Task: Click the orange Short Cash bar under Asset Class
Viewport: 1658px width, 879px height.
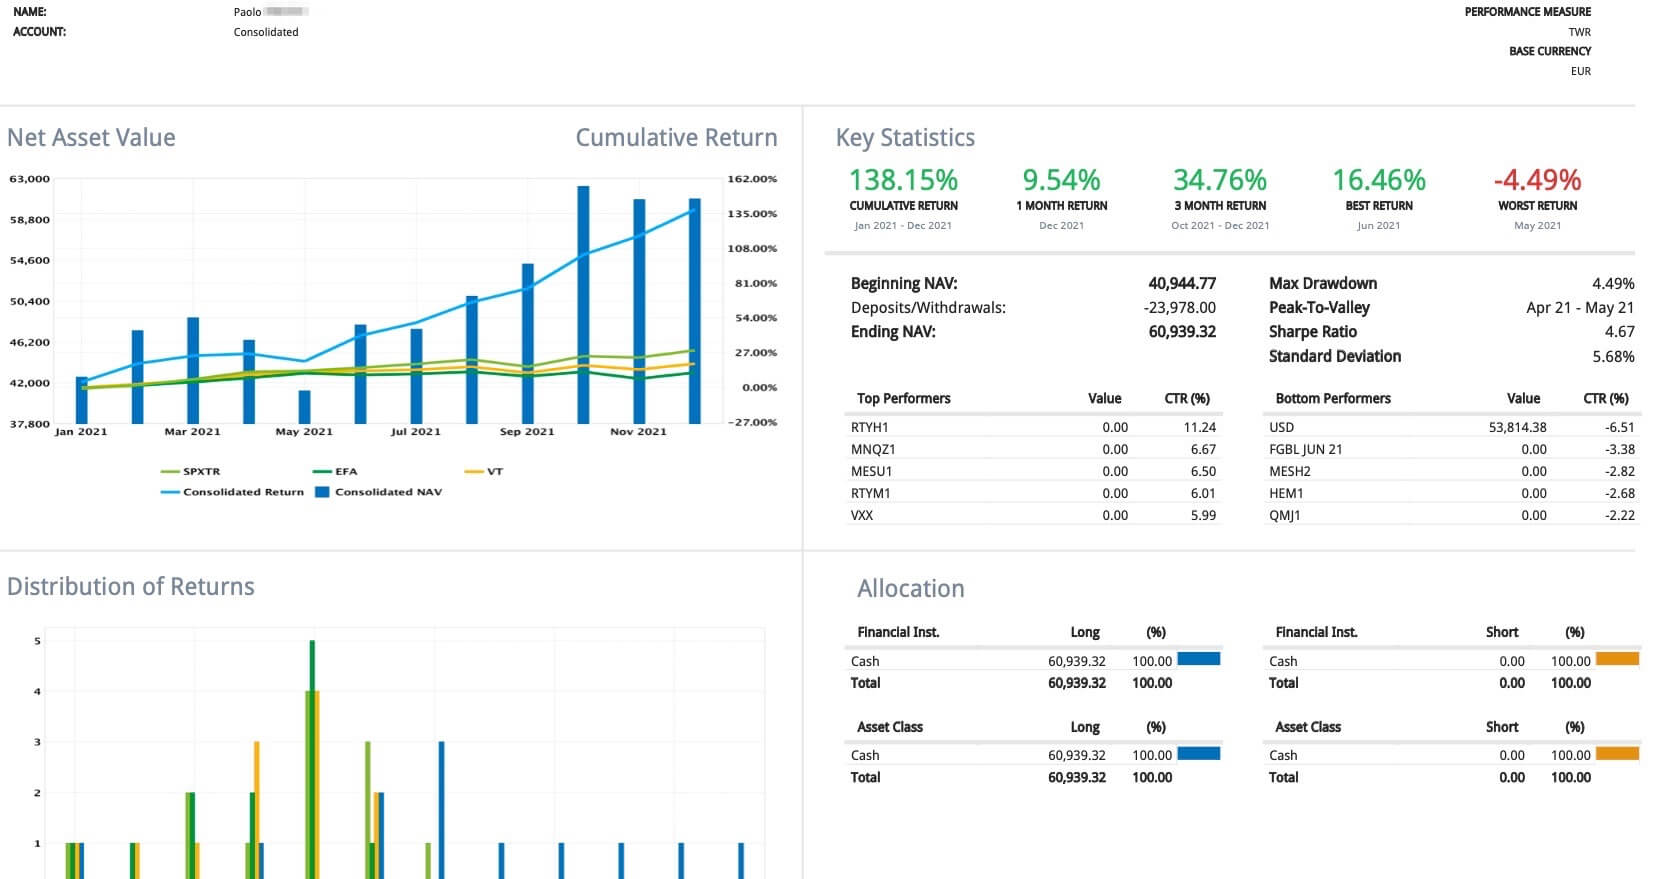Action: tap(1617, 753)
